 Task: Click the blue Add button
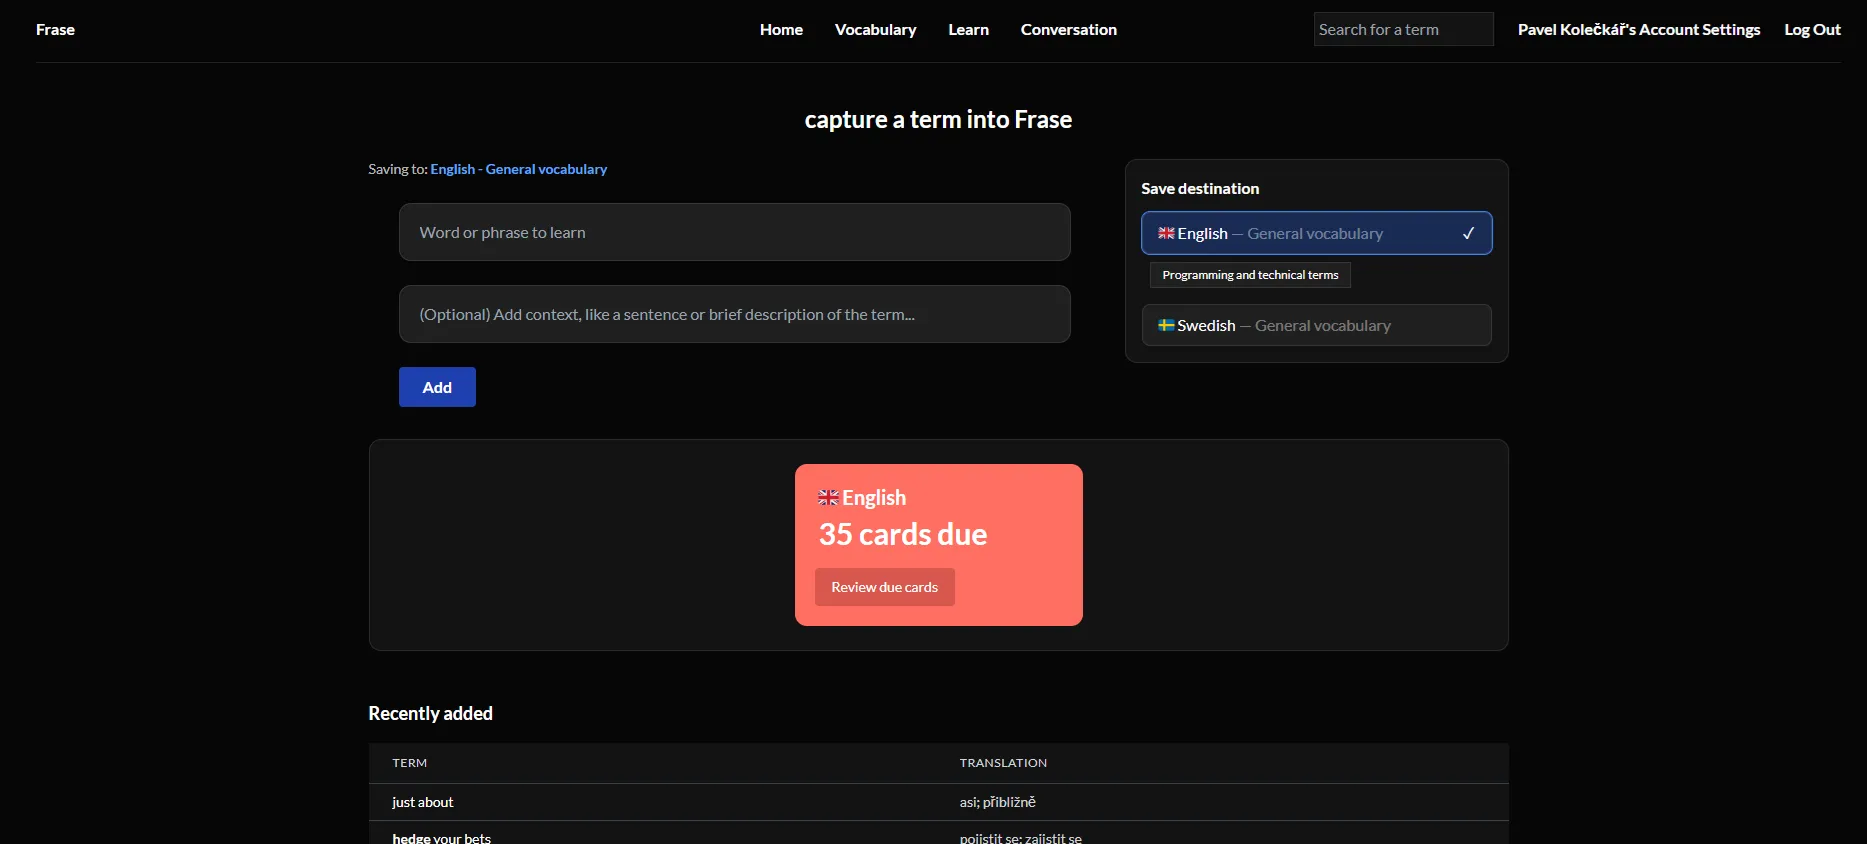[x=437, y=387]
